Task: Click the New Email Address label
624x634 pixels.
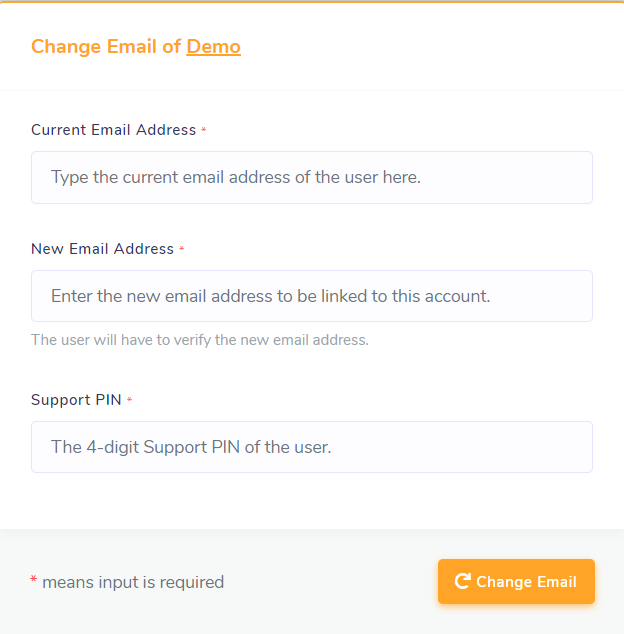Action: (102, 249)
